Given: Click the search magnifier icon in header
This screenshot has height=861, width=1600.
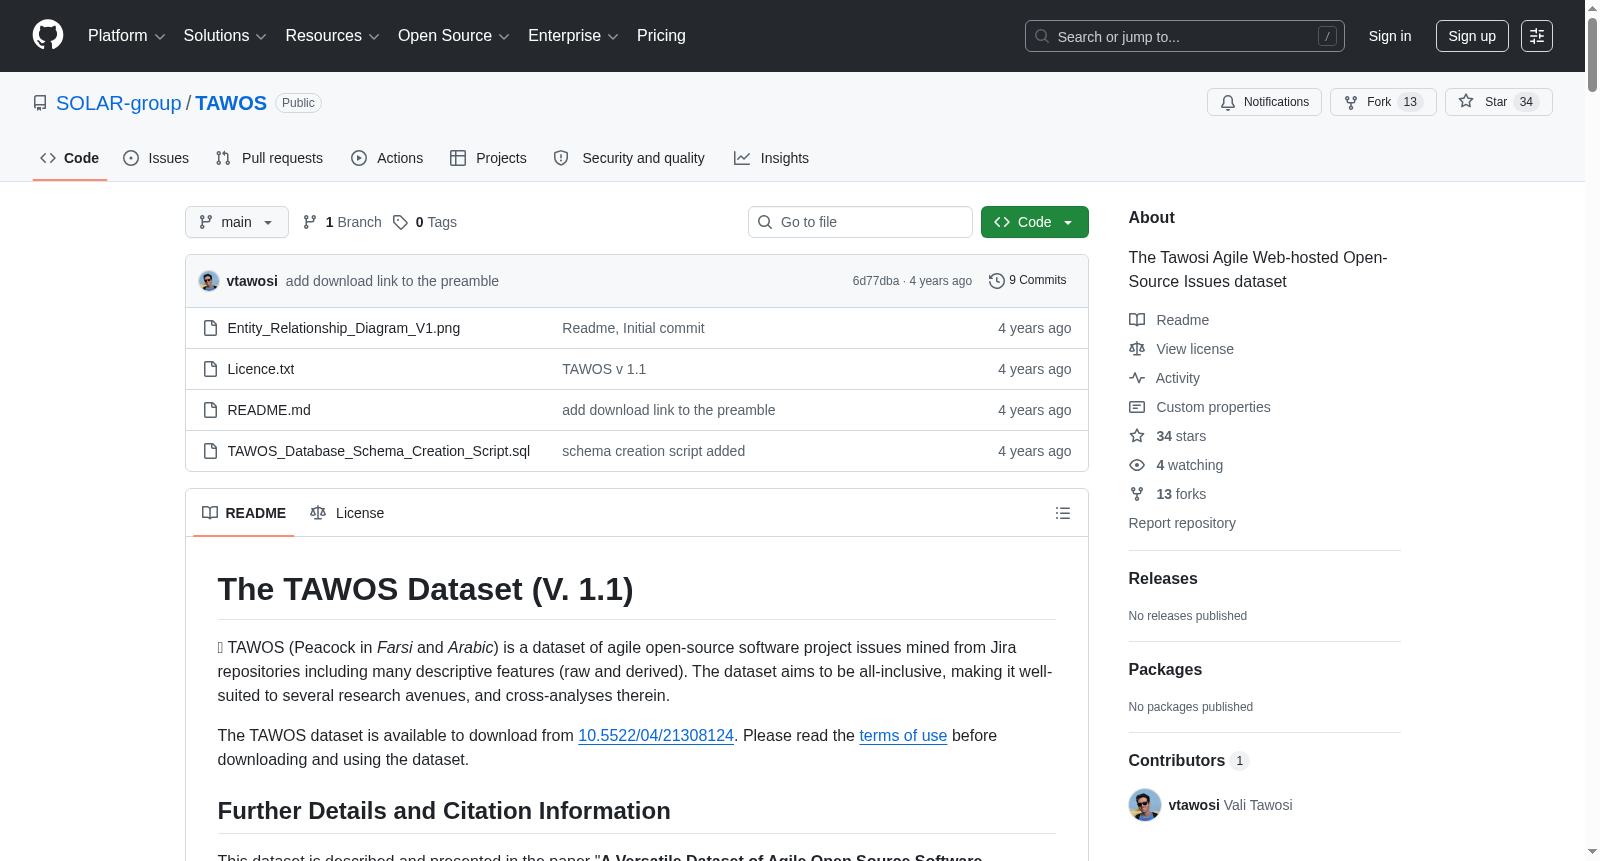Looking at the screenshot, I should (x=1042, y=36).
